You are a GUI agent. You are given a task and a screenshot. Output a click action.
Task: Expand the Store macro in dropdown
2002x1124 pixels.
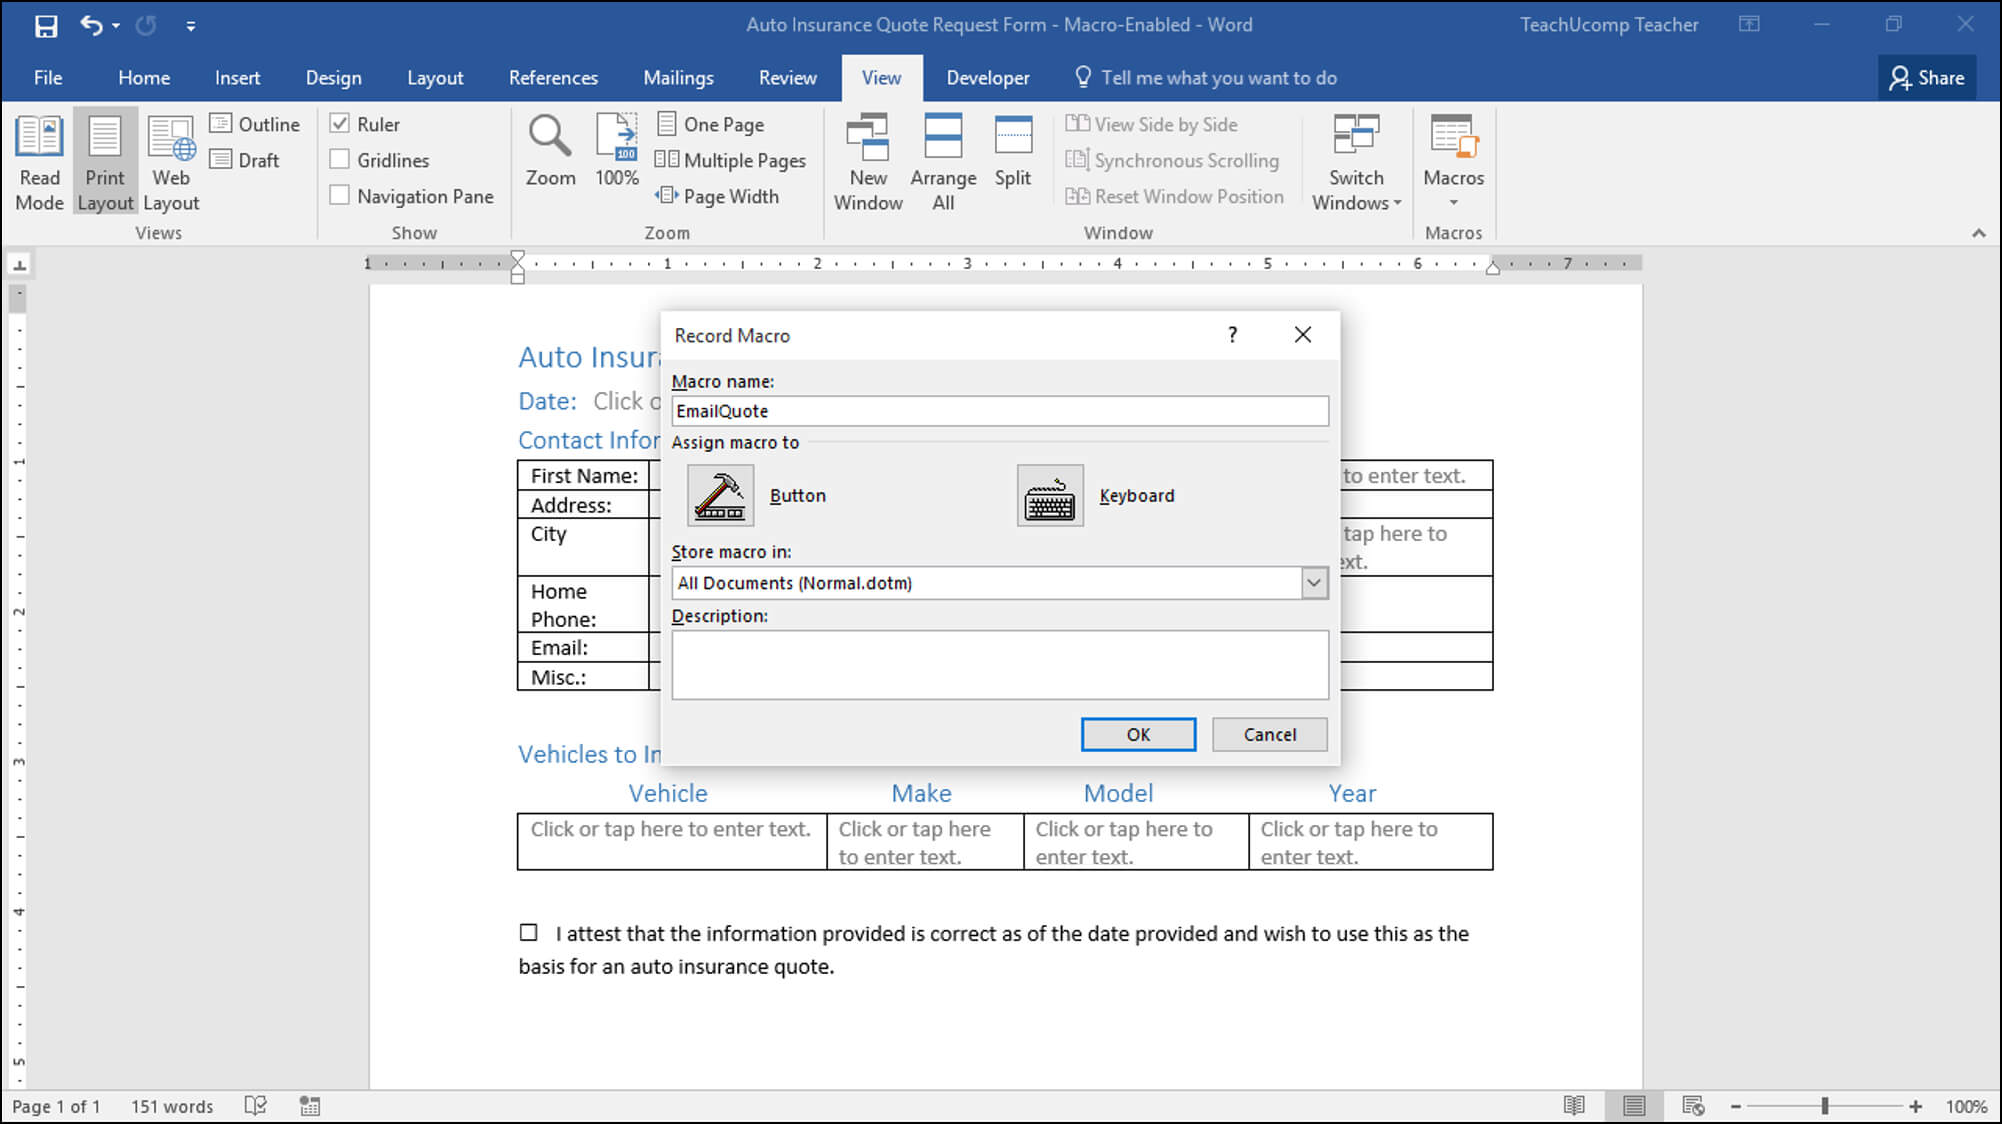1313,583
